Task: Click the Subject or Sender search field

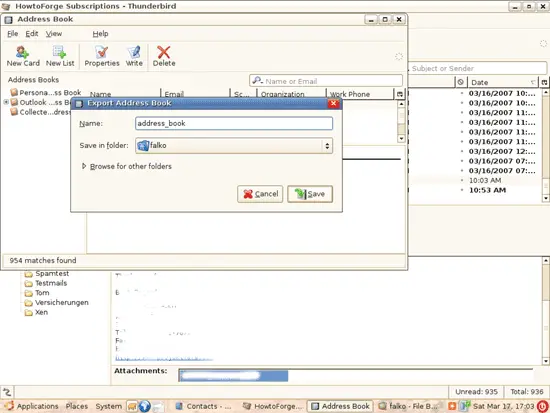Action: point(478,68)
